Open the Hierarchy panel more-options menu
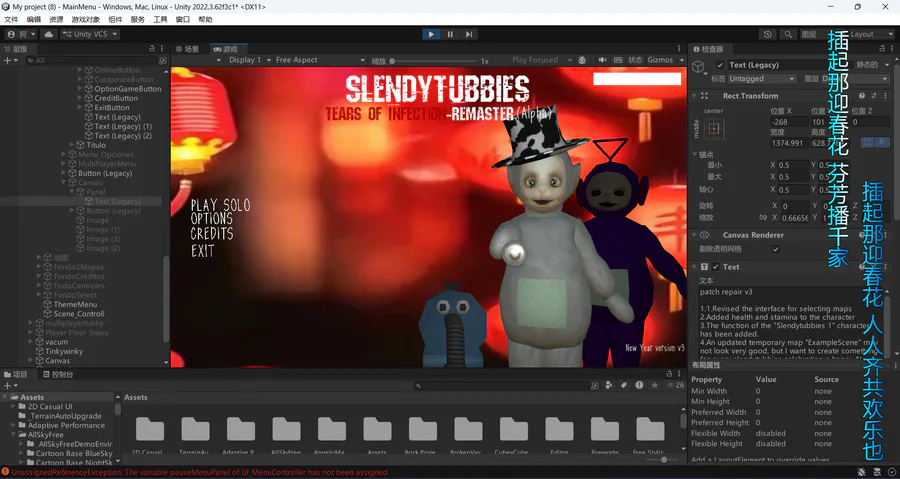The image size is (900, 479). 162,49
